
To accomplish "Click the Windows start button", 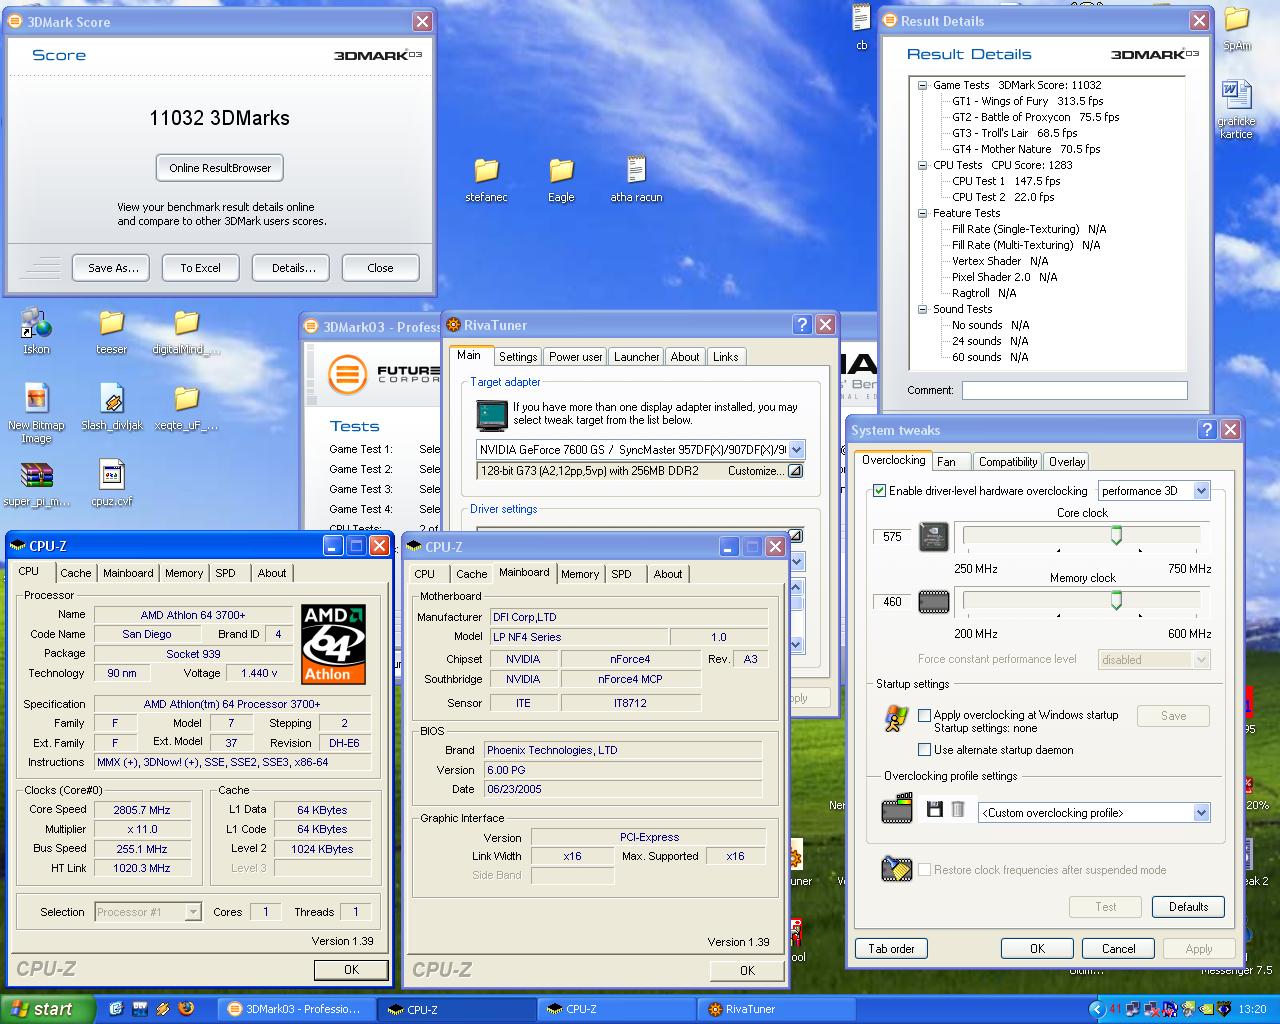I will 47,1009.
